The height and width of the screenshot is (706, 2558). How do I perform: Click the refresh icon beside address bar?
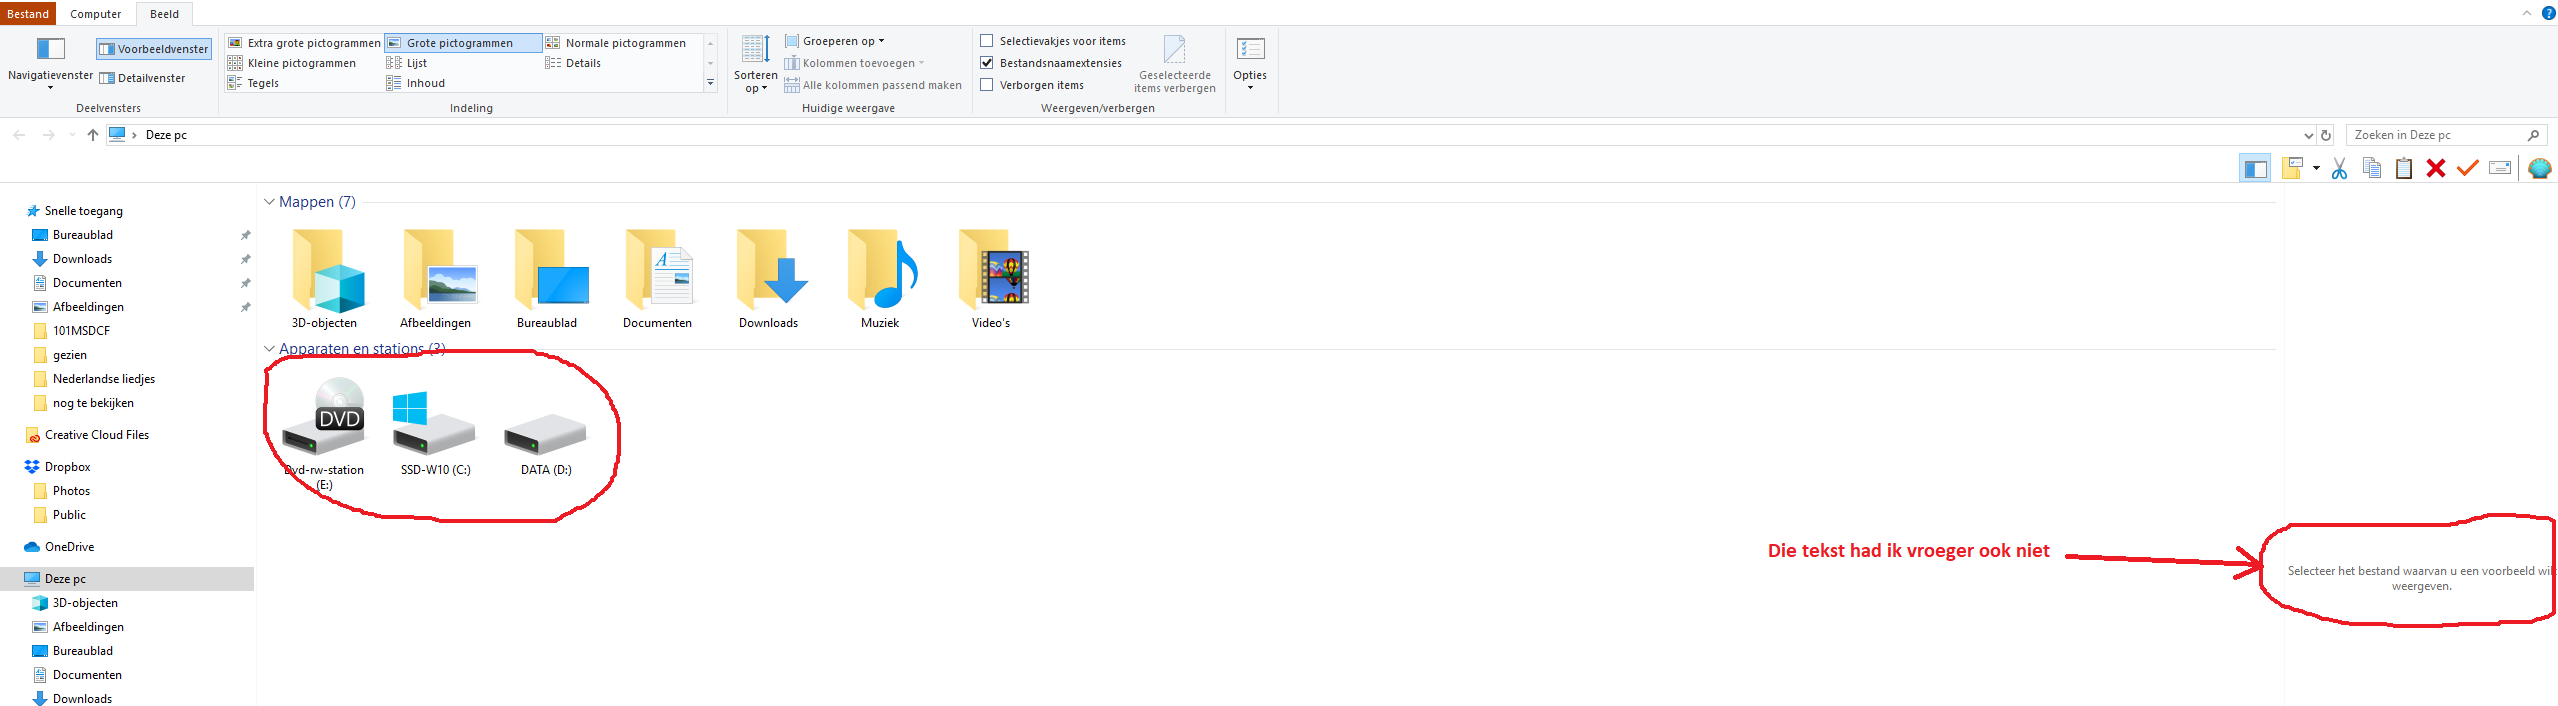pyautogui.click(x=2326, y=135)
